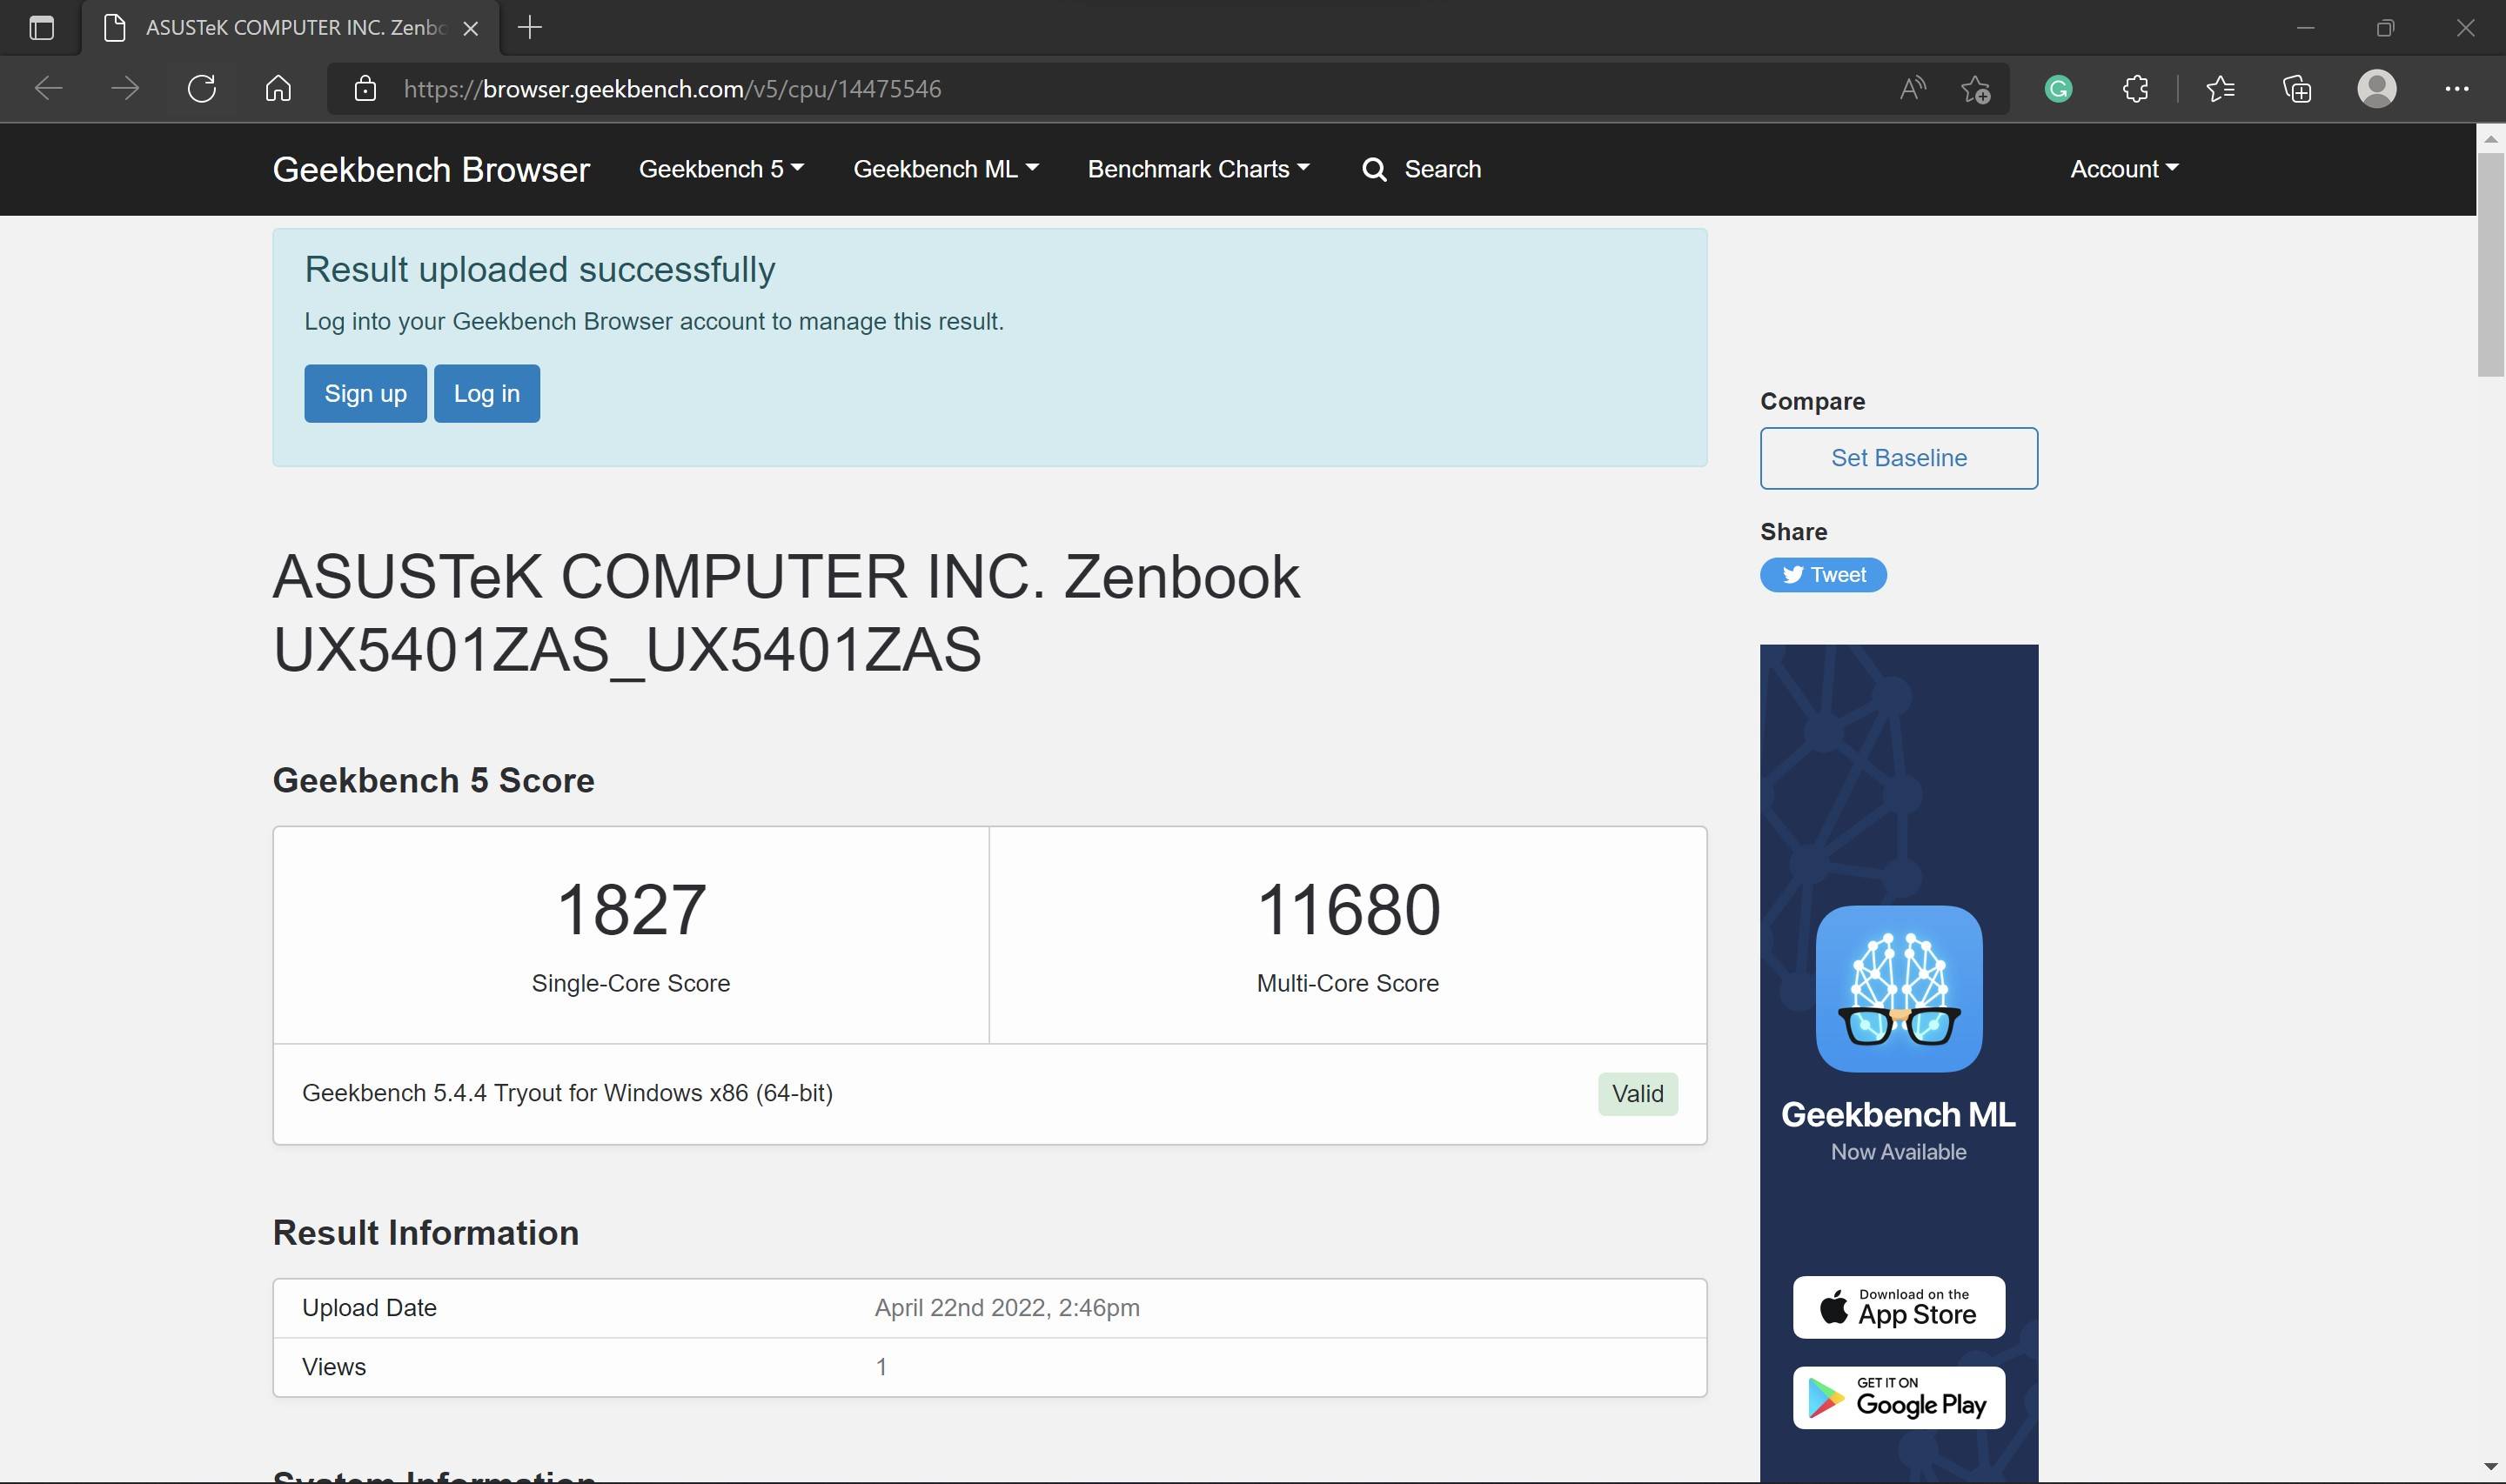The image size is (2506, 1484).
Task: Open the Get it on Google Play badge
Action: click(1898, 1397)
